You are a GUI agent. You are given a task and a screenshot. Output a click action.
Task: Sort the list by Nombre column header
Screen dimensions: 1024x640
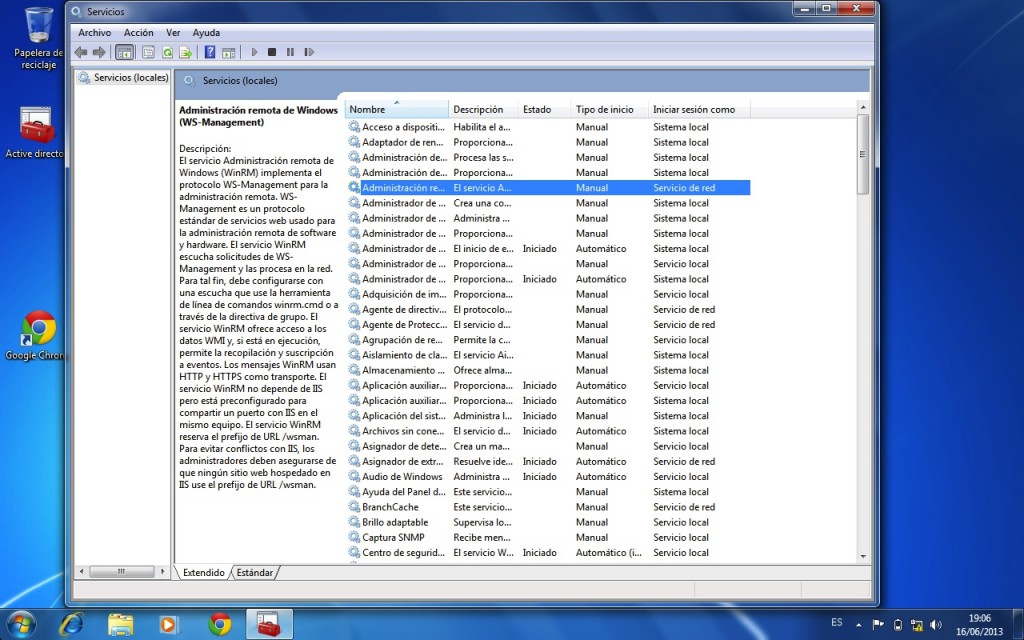click(x=395, y=109)
